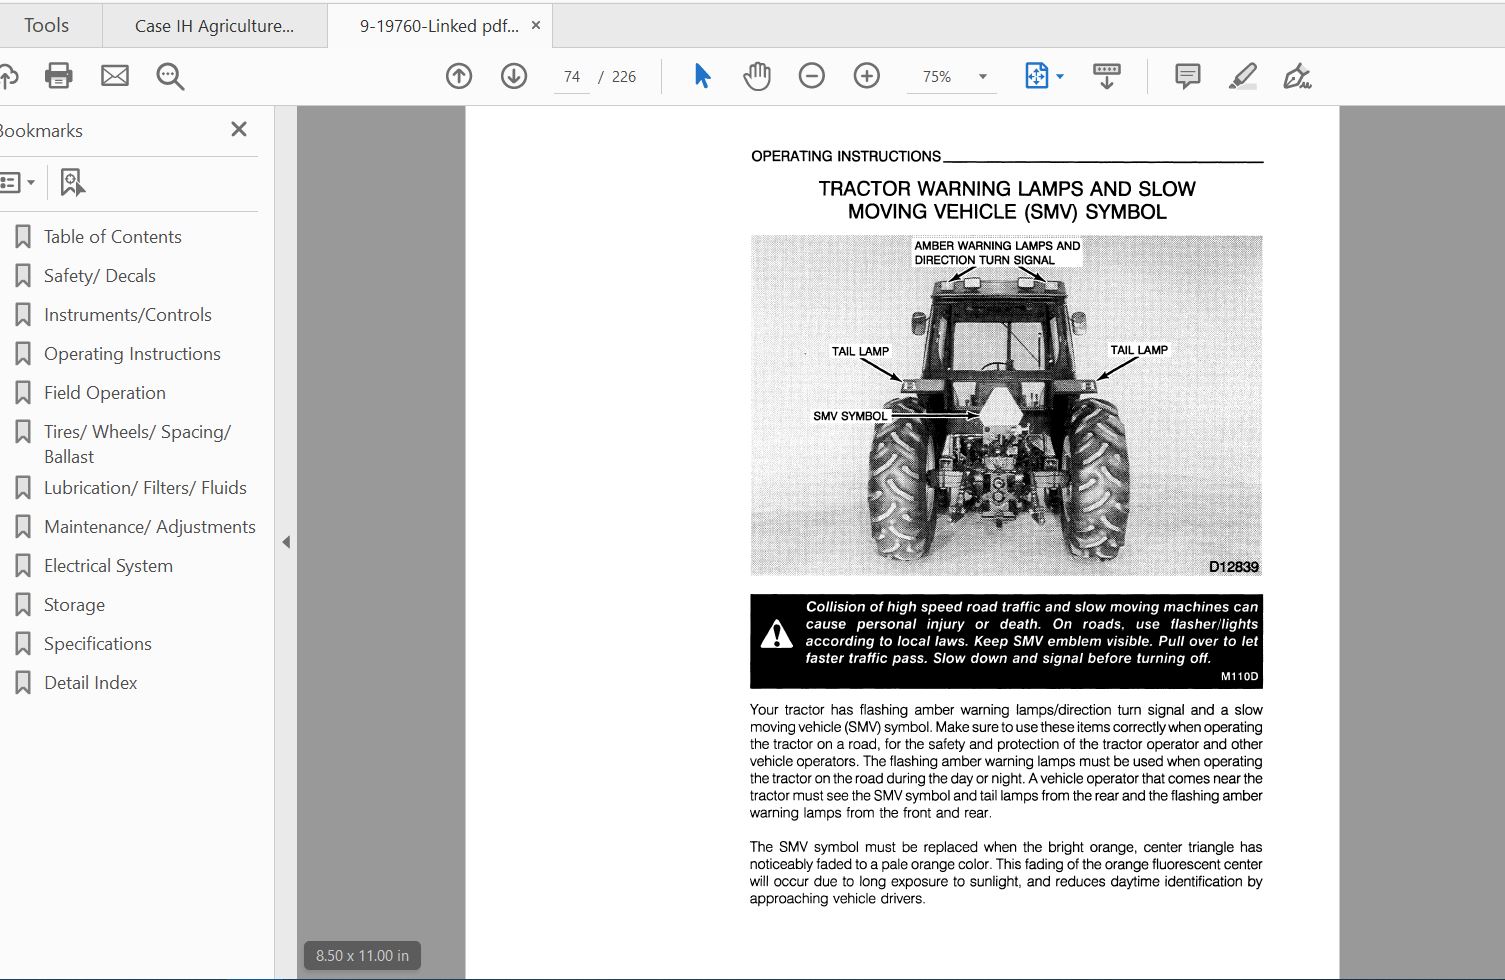The height and width of the screenshot is (980, 1505).
Task: Click the TRACTOR WARNING LAMPS heading
Action: click(1007, 200)
